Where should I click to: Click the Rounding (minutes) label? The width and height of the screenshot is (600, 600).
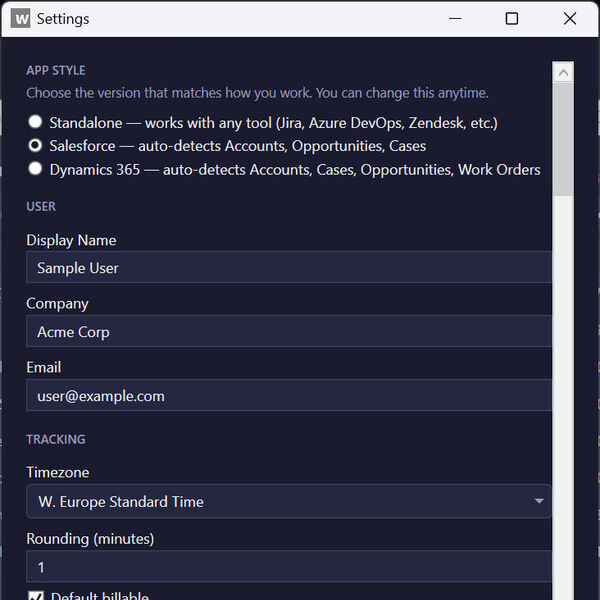click(x=90, y=539)
